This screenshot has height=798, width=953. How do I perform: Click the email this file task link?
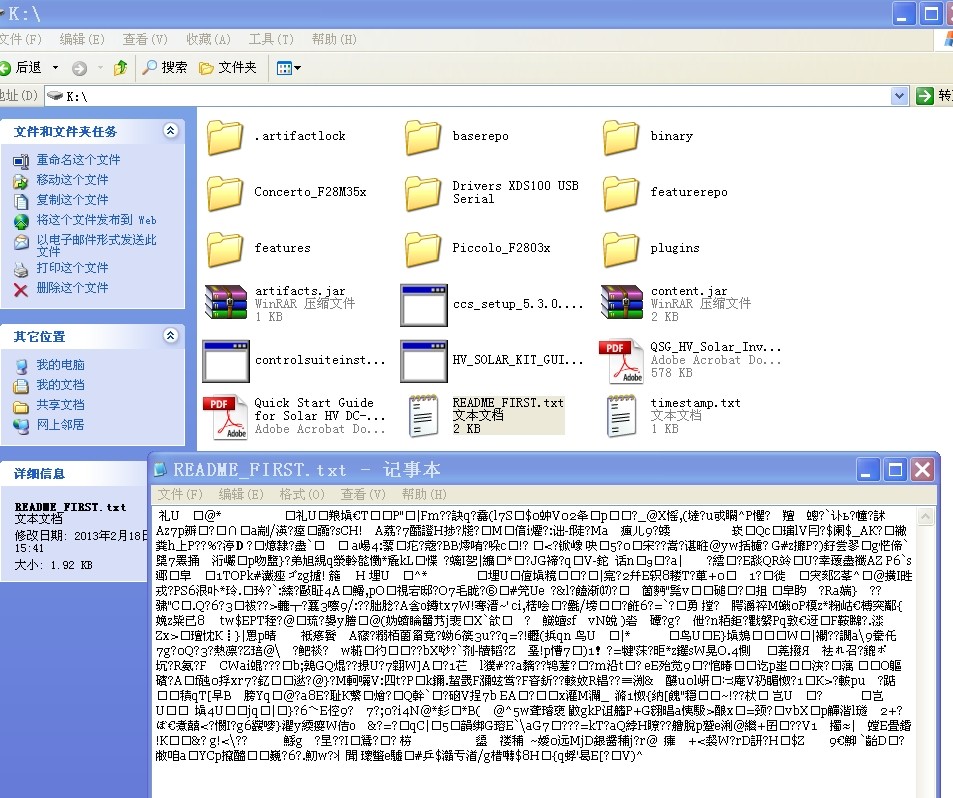[97, 245]
